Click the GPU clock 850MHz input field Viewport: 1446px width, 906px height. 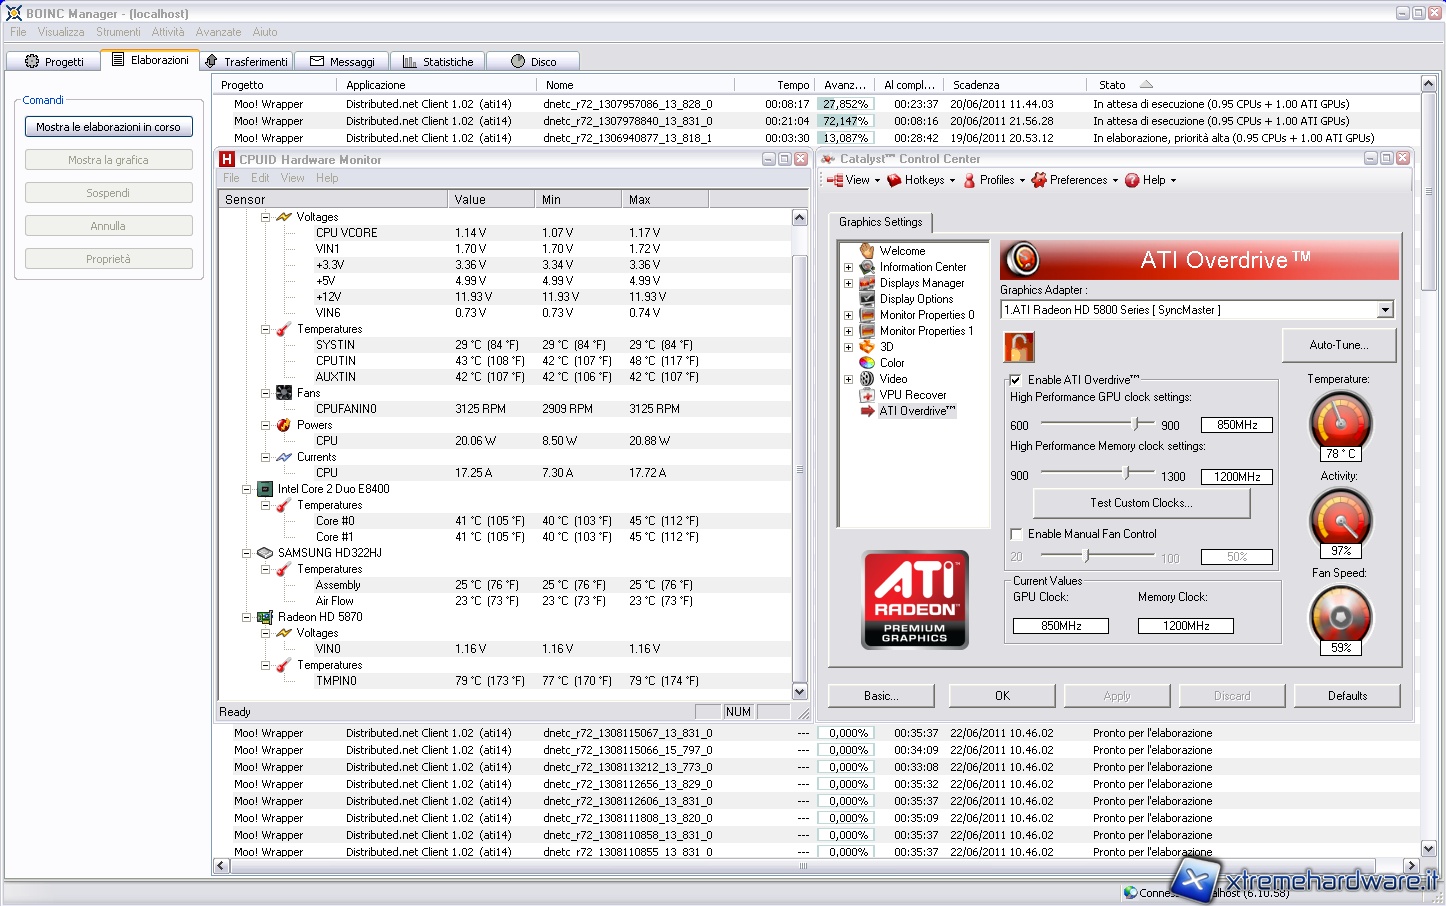[x=1237, y=425]
